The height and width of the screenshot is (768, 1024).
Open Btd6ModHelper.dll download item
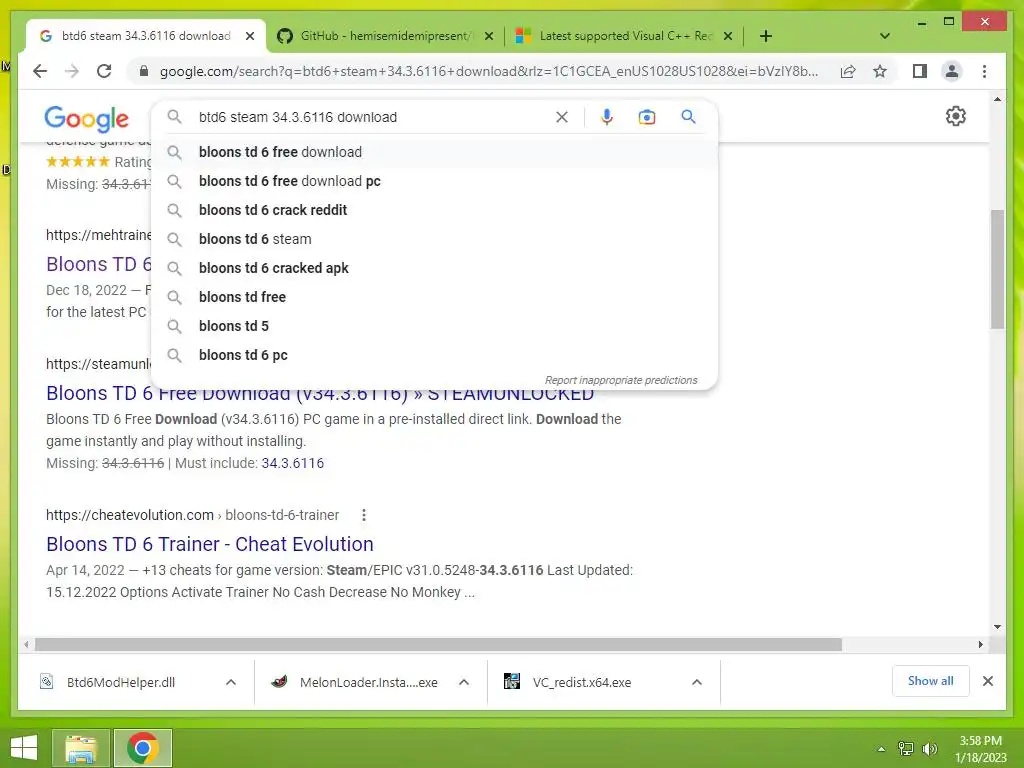tap(121, 682)
